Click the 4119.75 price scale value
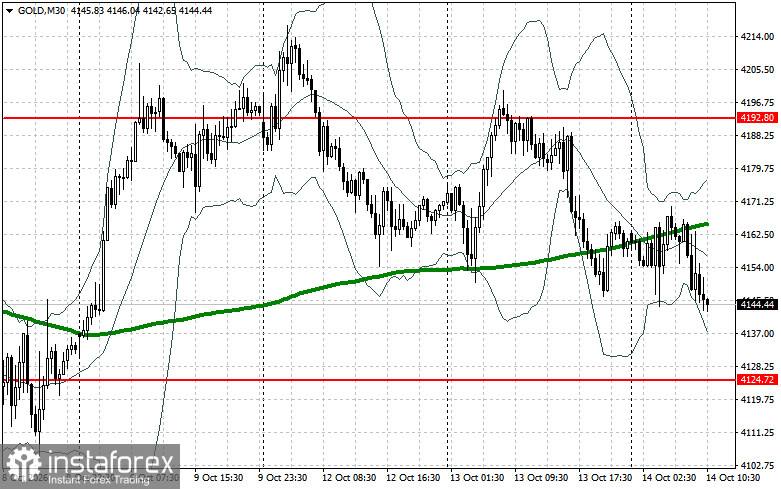 click(x=757, y=399)
